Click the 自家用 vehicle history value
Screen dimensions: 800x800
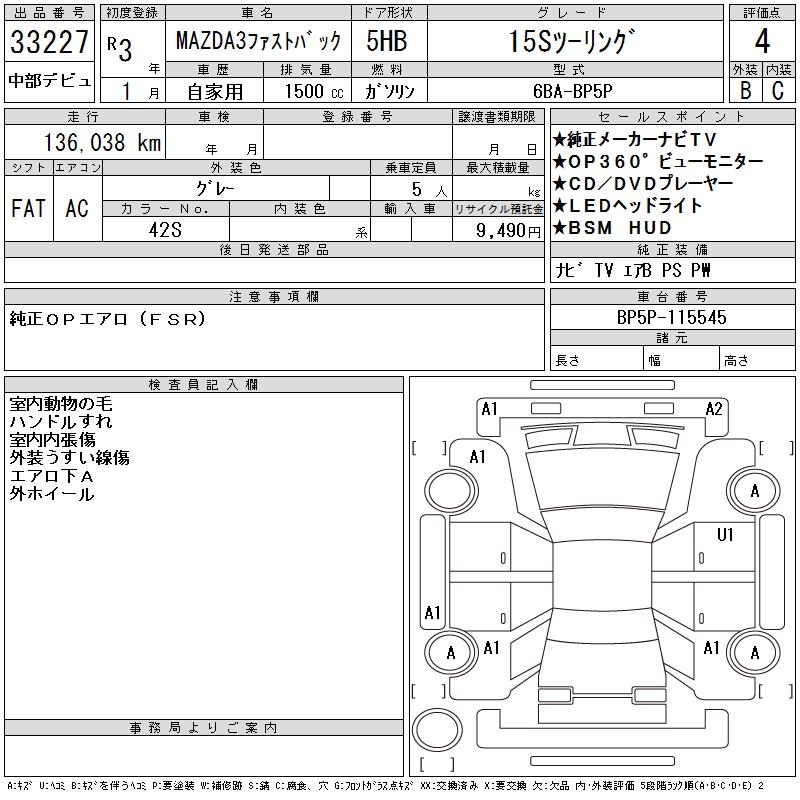[215, 92]
